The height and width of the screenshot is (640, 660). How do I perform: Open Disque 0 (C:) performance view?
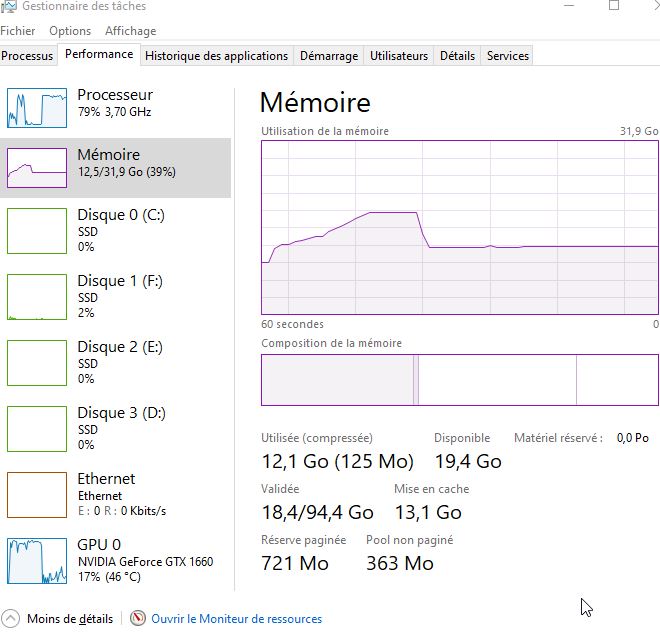coord(37,230)
